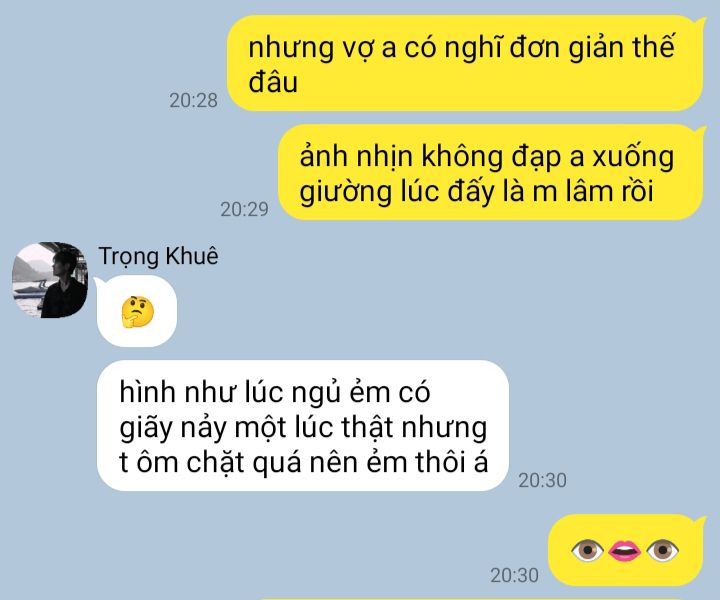Click 'giường lúc đấy là m lâm rồi' line
The width and height of the screenshot is (720, 600).
(x=476, y=191)
